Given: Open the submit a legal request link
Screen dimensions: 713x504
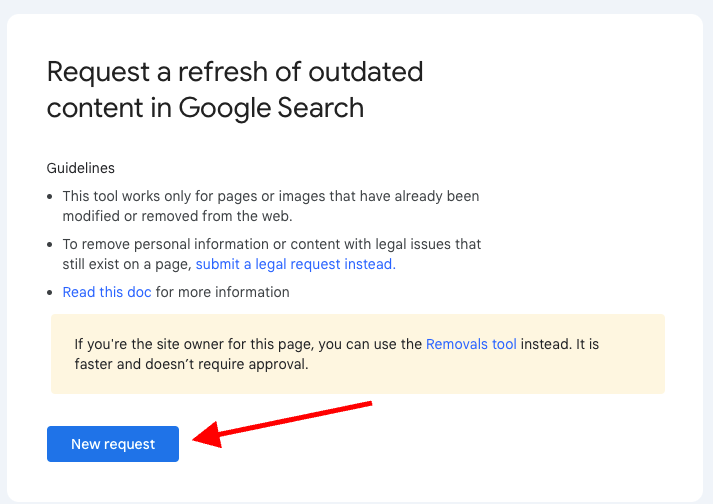Looking at the screenshot, I should pyautogui.click(x=295, y=264).
